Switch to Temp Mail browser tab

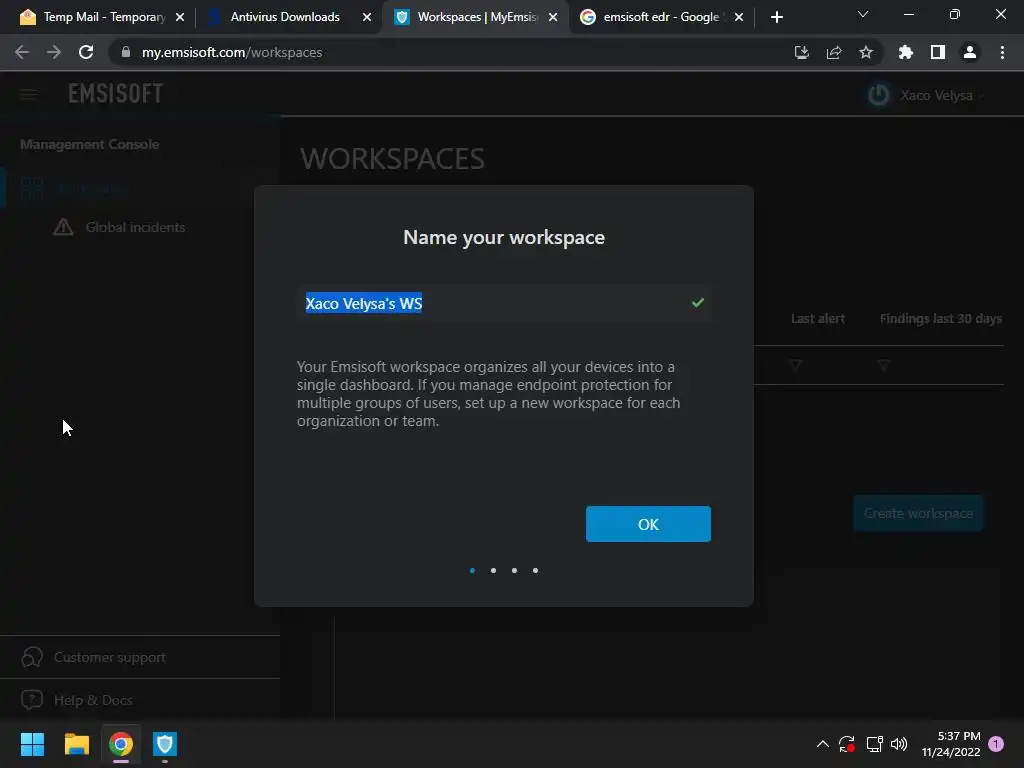[101, 17]
